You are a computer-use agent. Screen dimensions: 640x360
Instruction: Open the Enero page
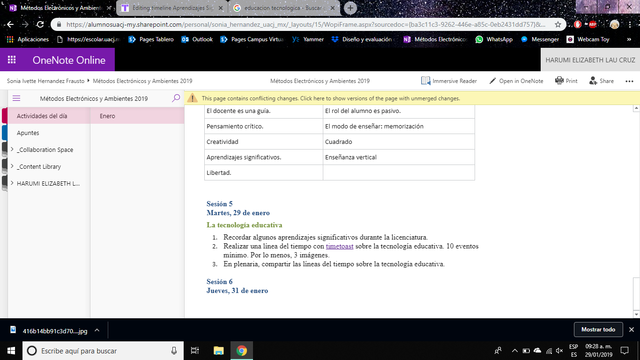137,116
